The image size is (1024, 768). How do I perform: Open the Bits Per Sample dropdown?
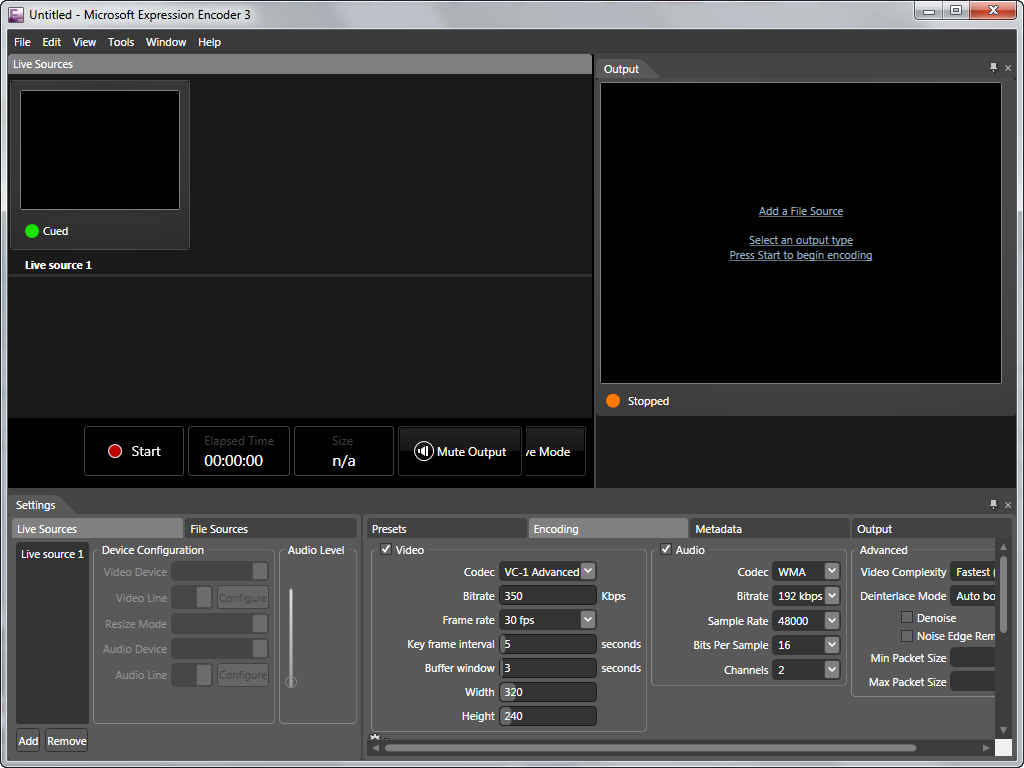[806, 645]
